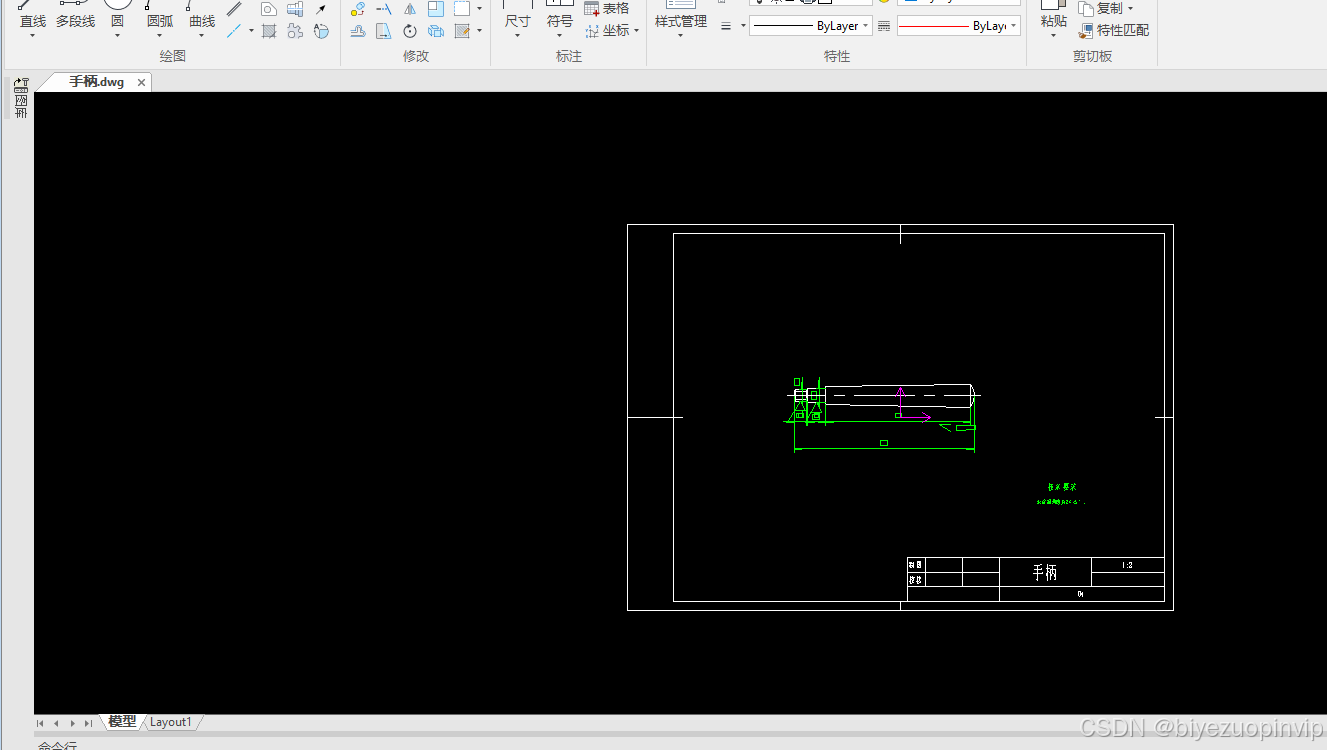Viewport: 1327px width, 750px height.
Task: Jump to last layout tab arrow
Action: tap(89, 723)
